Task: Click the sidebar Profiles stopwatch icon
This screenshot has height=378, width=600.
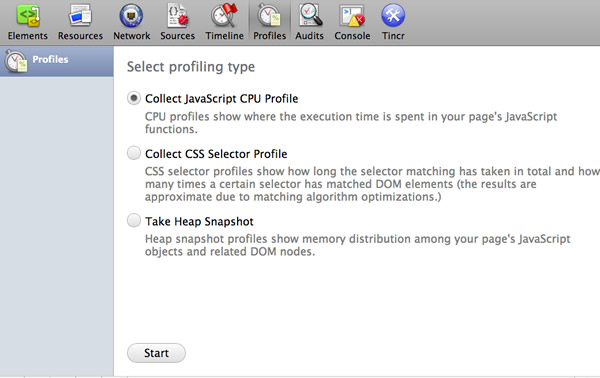Action: pyautogui.click(x=16, y=61)
